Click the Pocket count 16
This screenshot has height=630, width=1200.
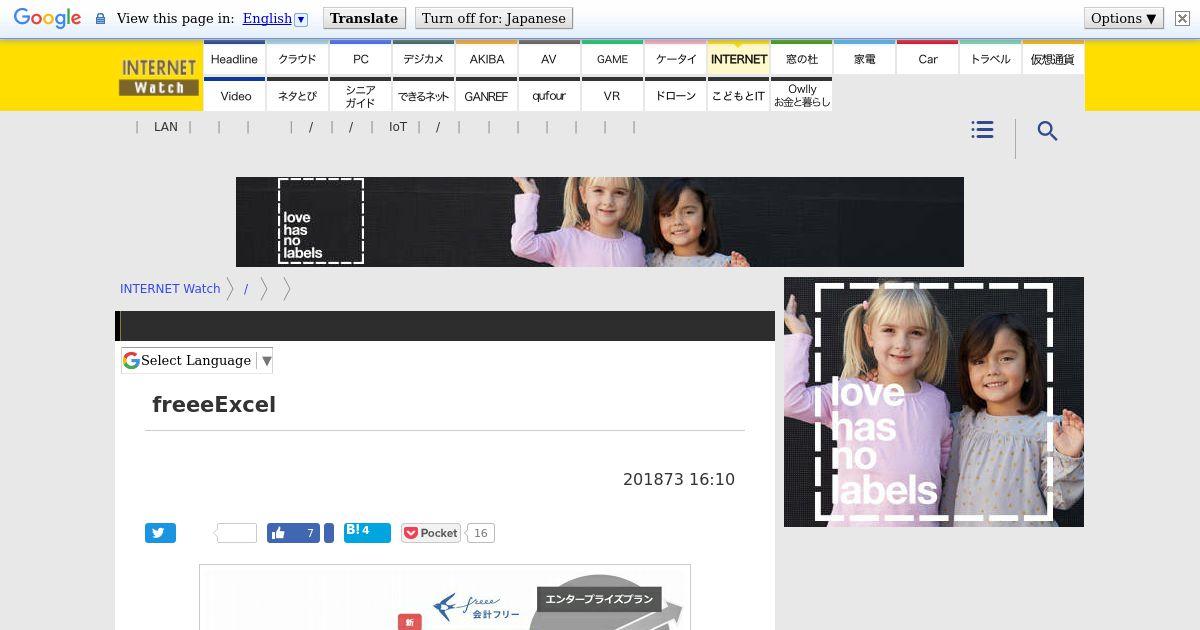point(481,533)
